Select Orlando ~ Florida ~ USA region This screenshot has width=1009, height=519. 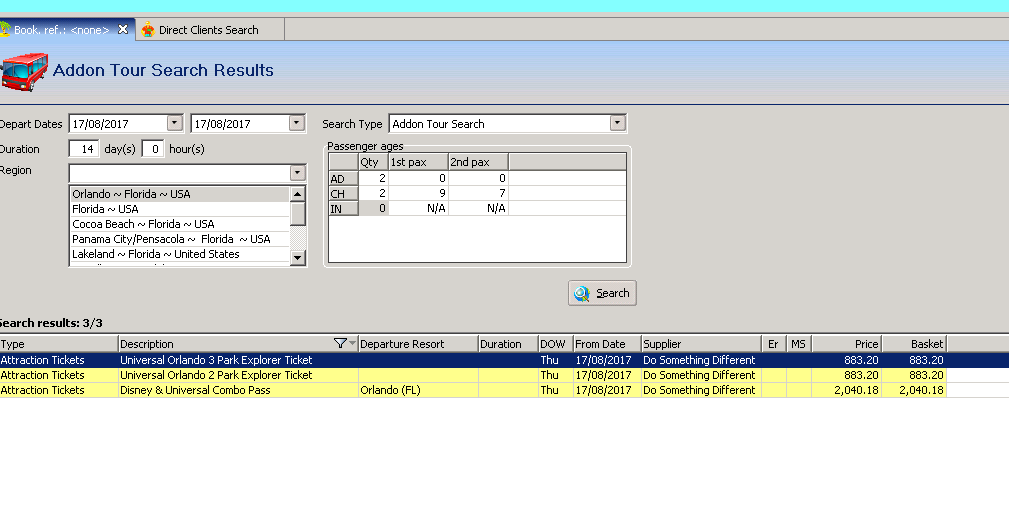pos(180,194)
